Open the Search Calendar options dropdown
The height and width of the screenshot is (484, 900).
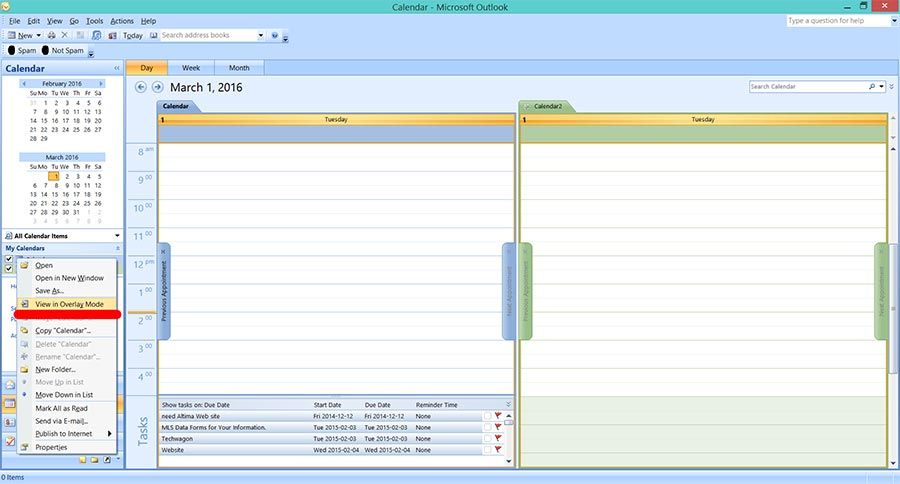click(x=882, y=86)
